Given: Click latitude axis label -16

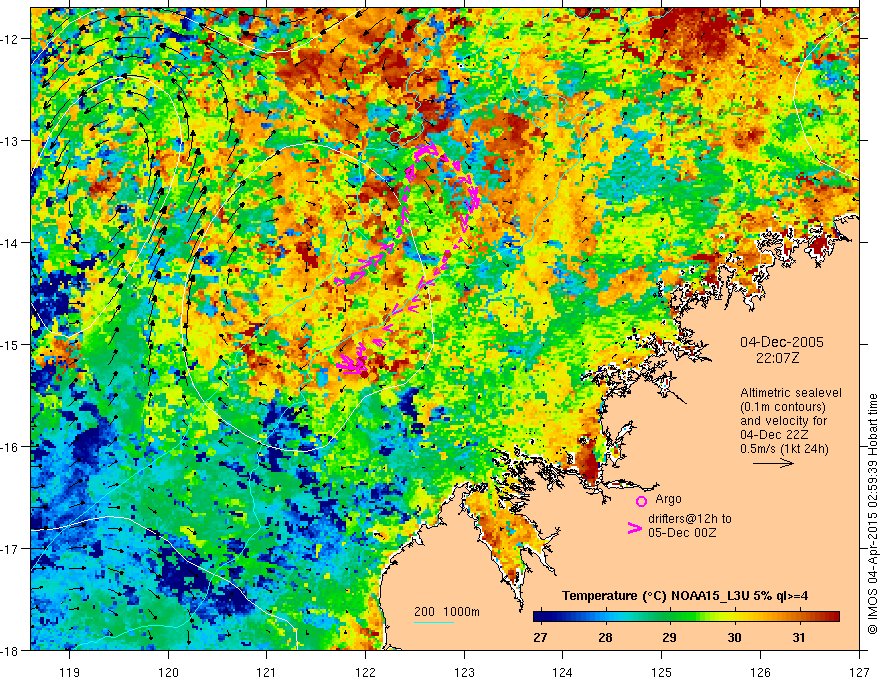Looking at the screenshot, I should tap(10, 447).
